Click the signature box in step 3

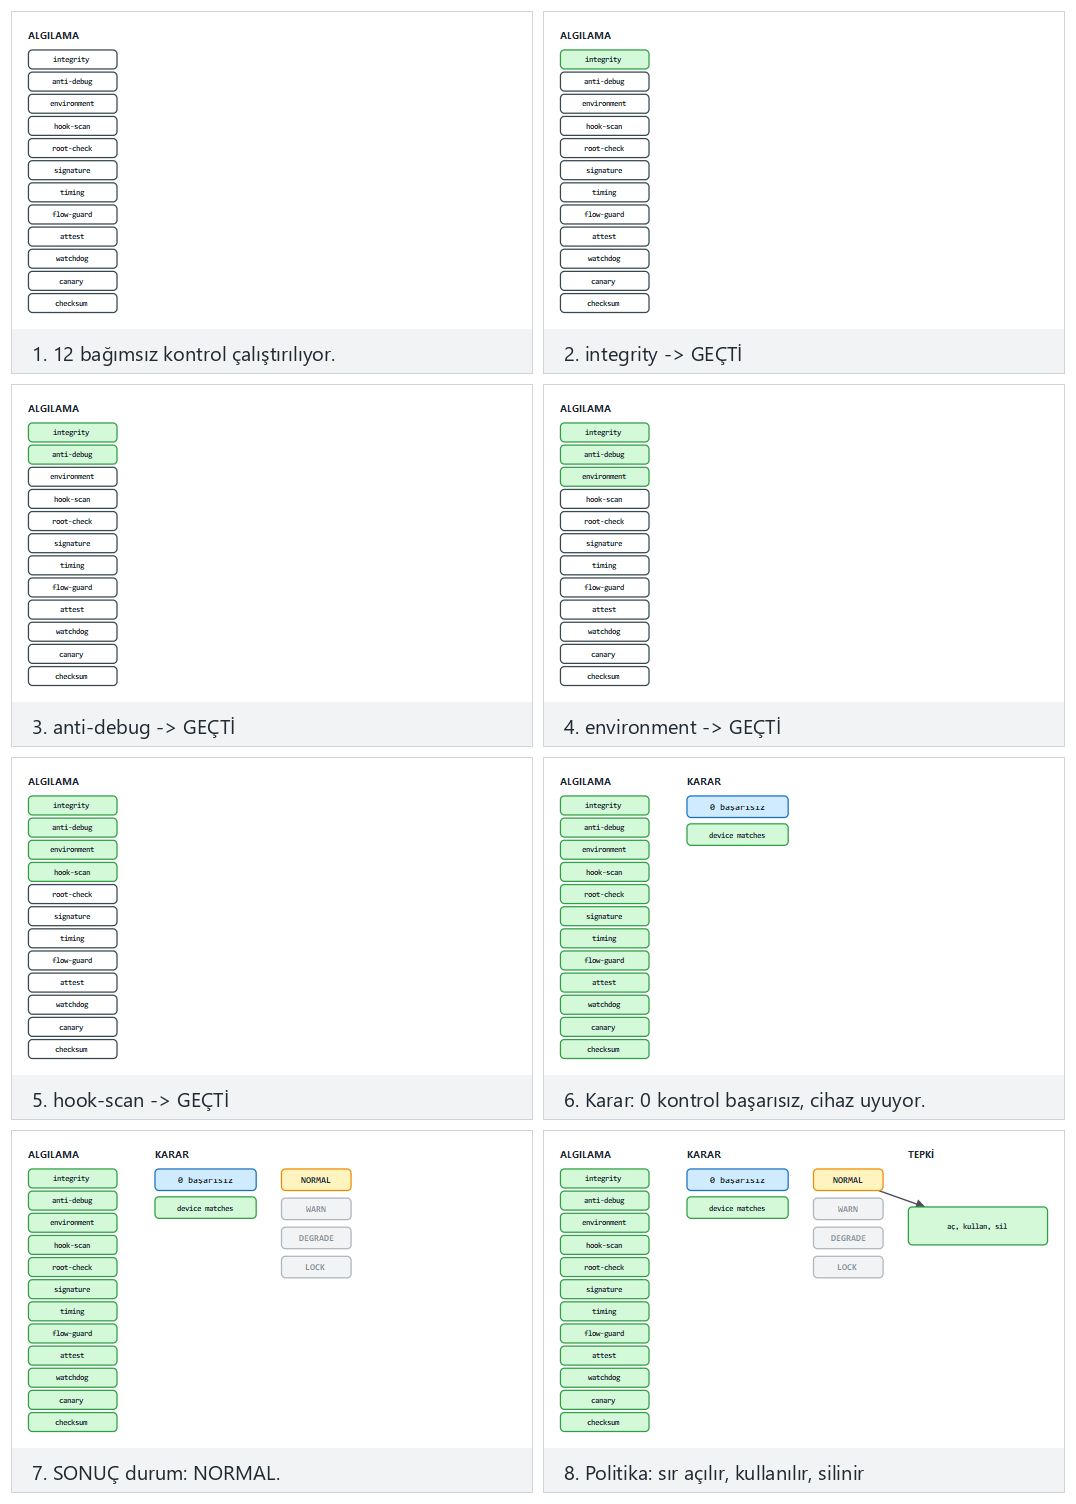(72, 543)
